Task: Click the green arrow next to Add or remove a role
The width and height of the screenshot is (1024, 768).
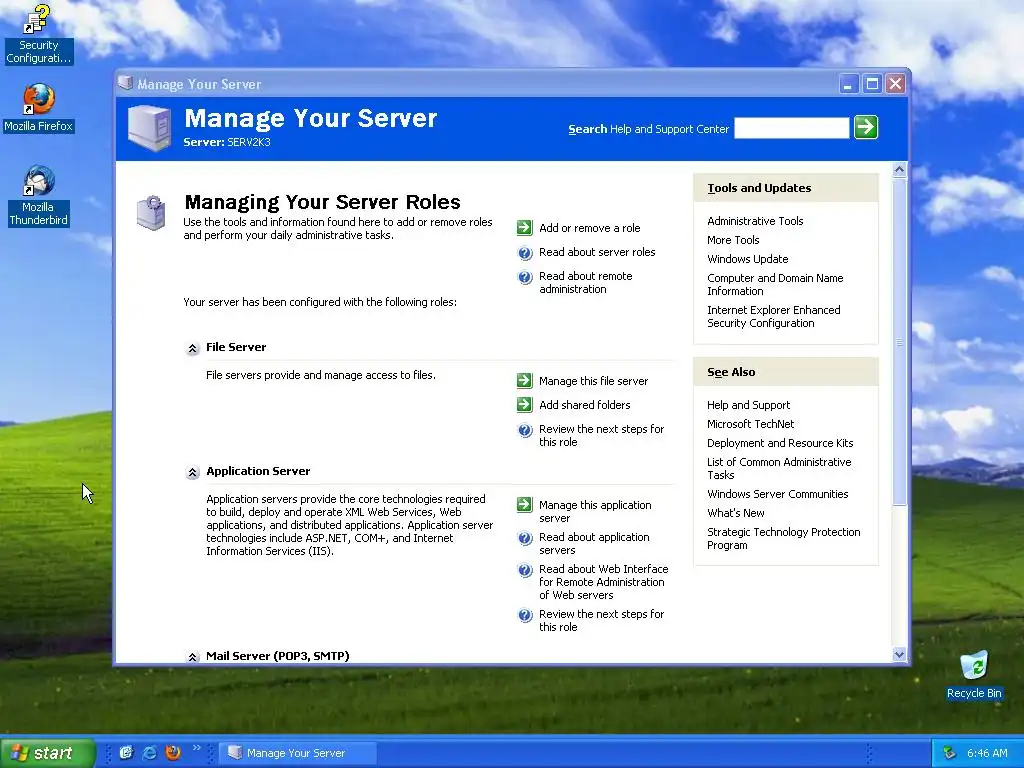Action: pyautogui.click(x=524, y=228)
